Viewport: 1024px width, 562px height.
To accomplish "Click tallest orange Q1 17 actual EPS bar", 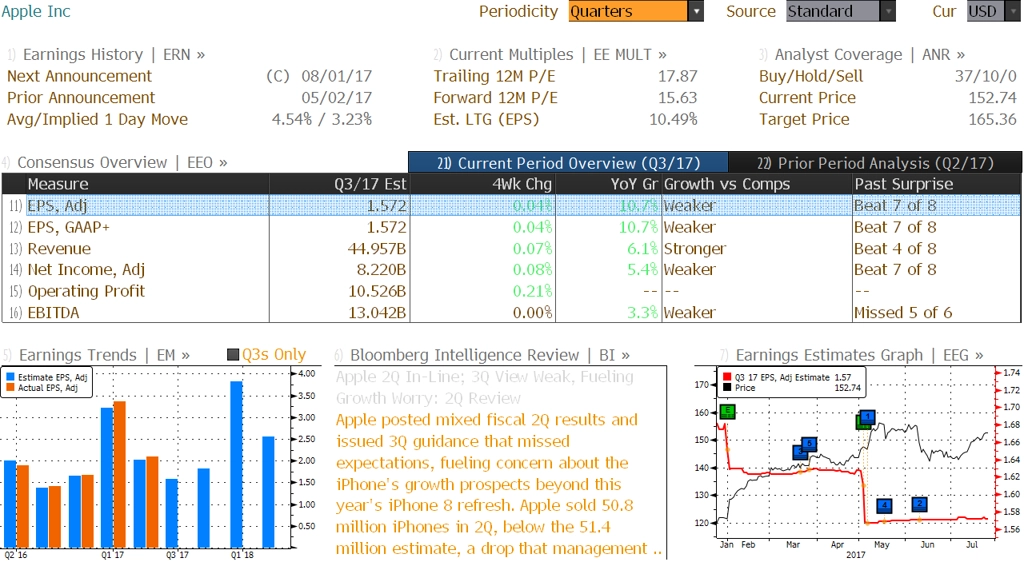I will [x=120, y=475].
